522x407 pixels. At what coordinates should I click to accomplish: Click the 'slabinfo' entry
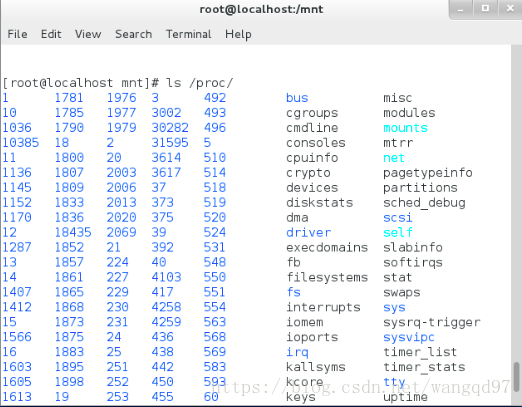[413, 247]
